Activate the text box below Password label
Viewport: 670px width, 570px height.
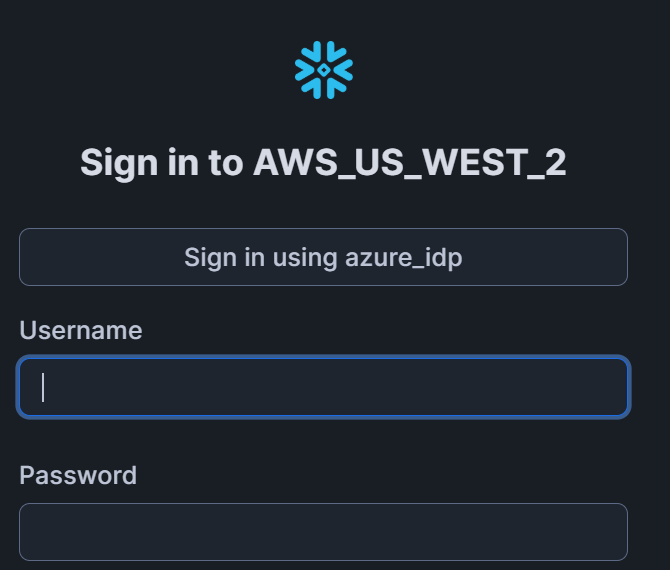(323, 531)
